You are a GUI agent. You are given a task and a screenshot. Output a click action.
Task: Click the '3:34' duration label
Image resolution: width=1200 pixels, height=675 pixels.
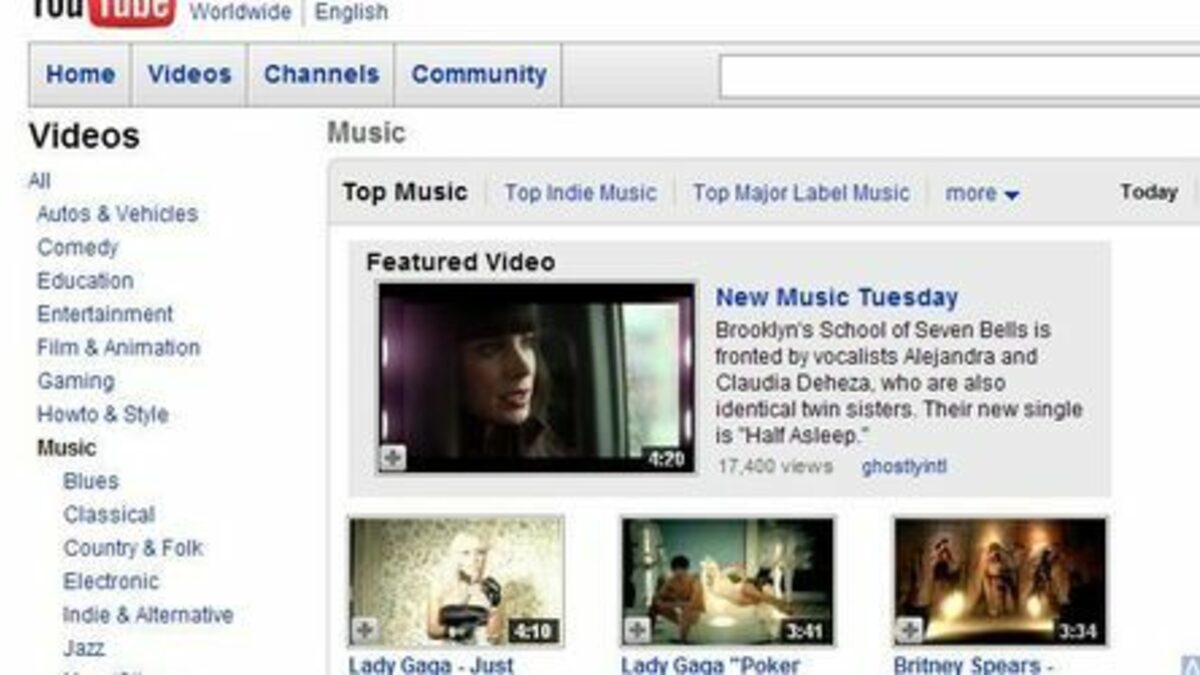(1077, 631)
